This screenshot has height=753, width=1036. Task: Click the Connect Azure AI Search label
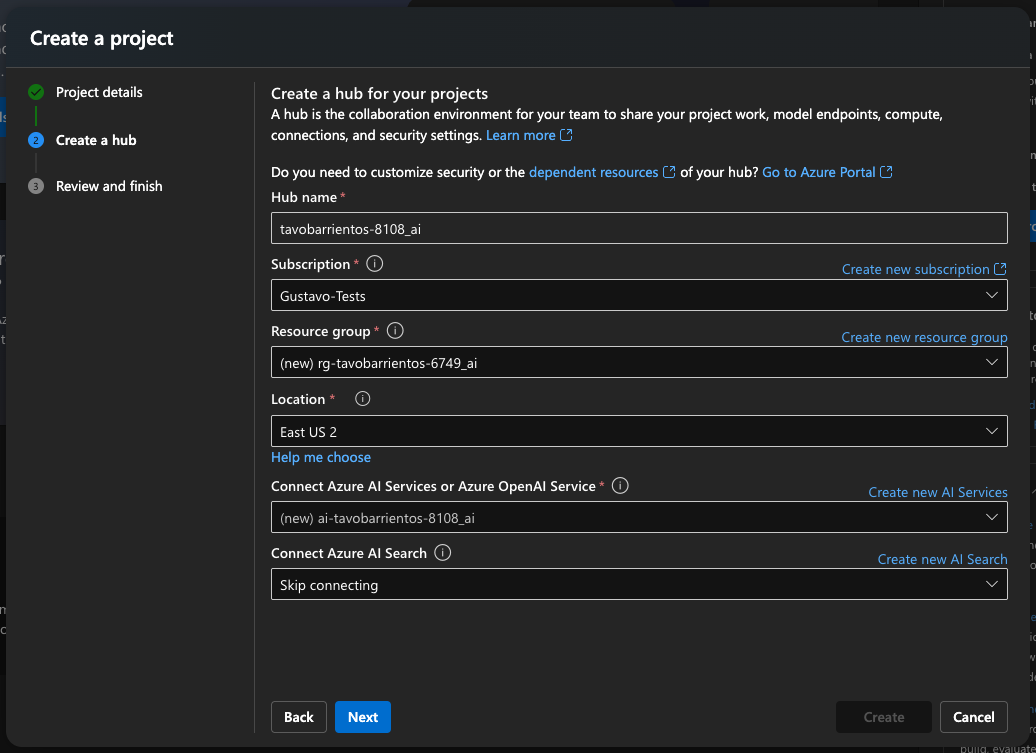point(349,553)
